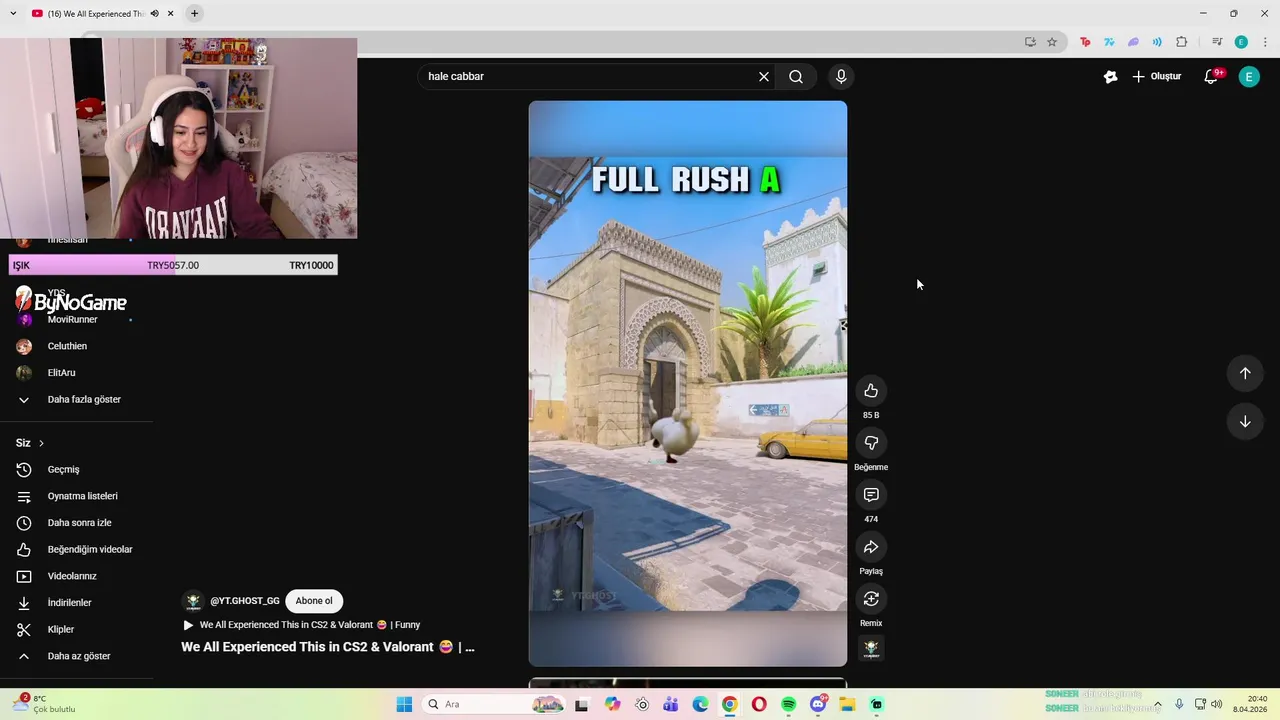Image resolution: width=1280 pixels, height=720 pixels.
Task: Open the comments with 474 count
Action: [x=871, y=495]
